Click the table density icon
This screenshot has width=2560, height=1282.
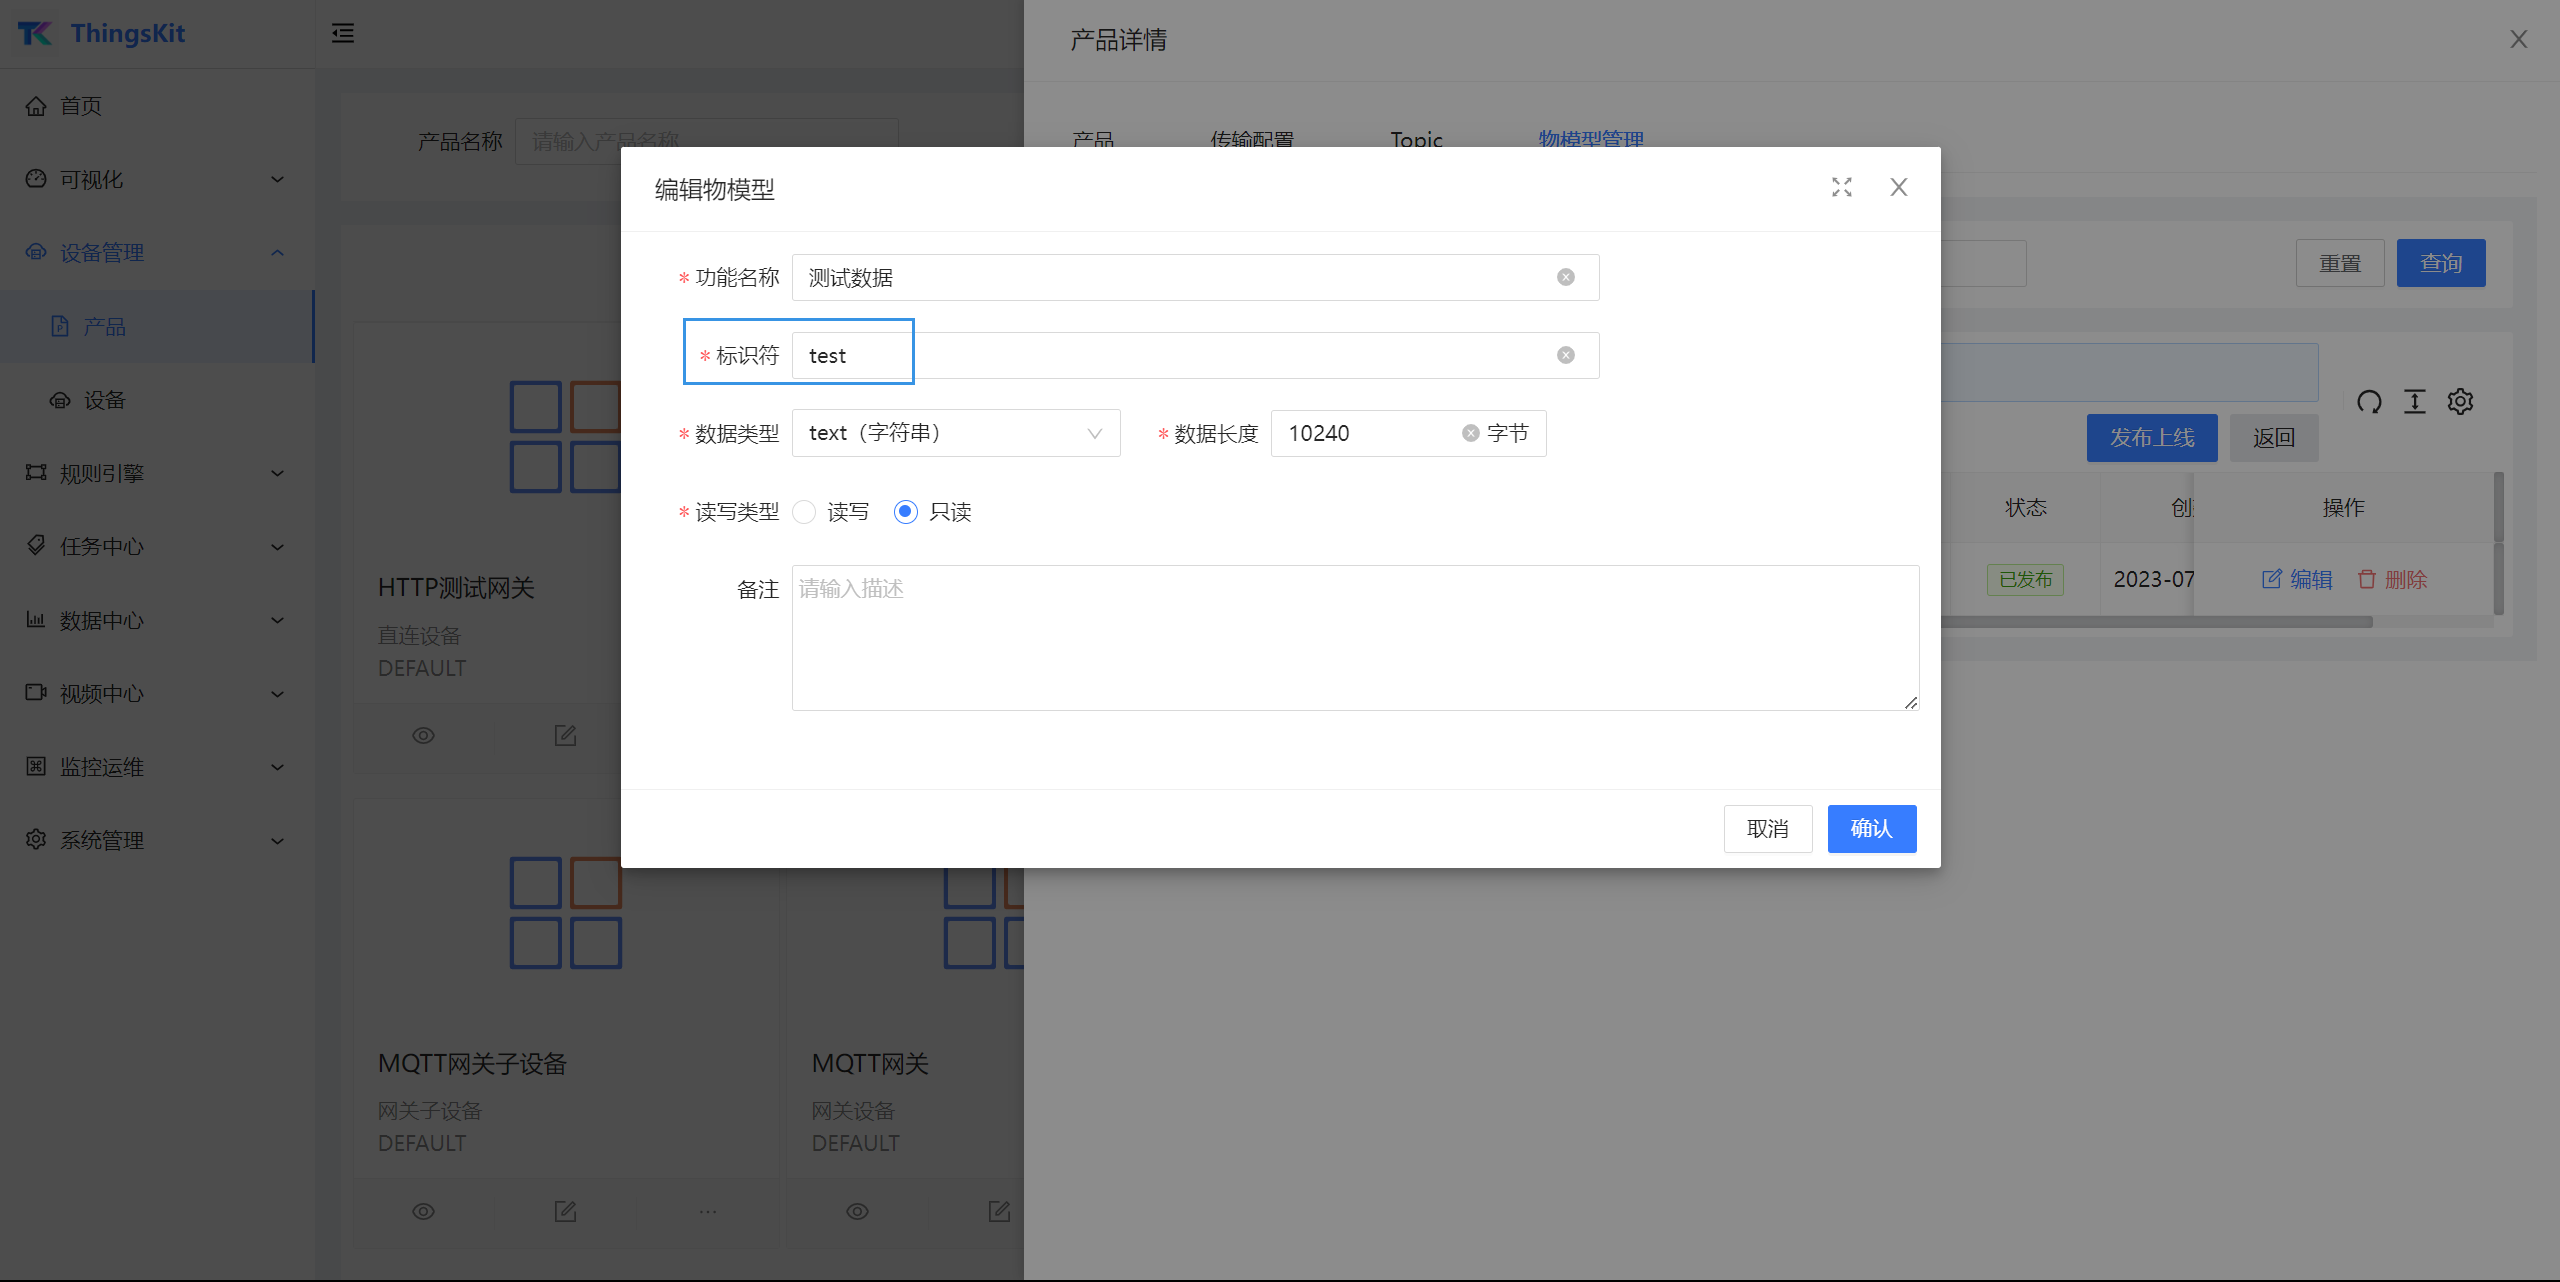pyautogui.click(x=2414, y=402)
